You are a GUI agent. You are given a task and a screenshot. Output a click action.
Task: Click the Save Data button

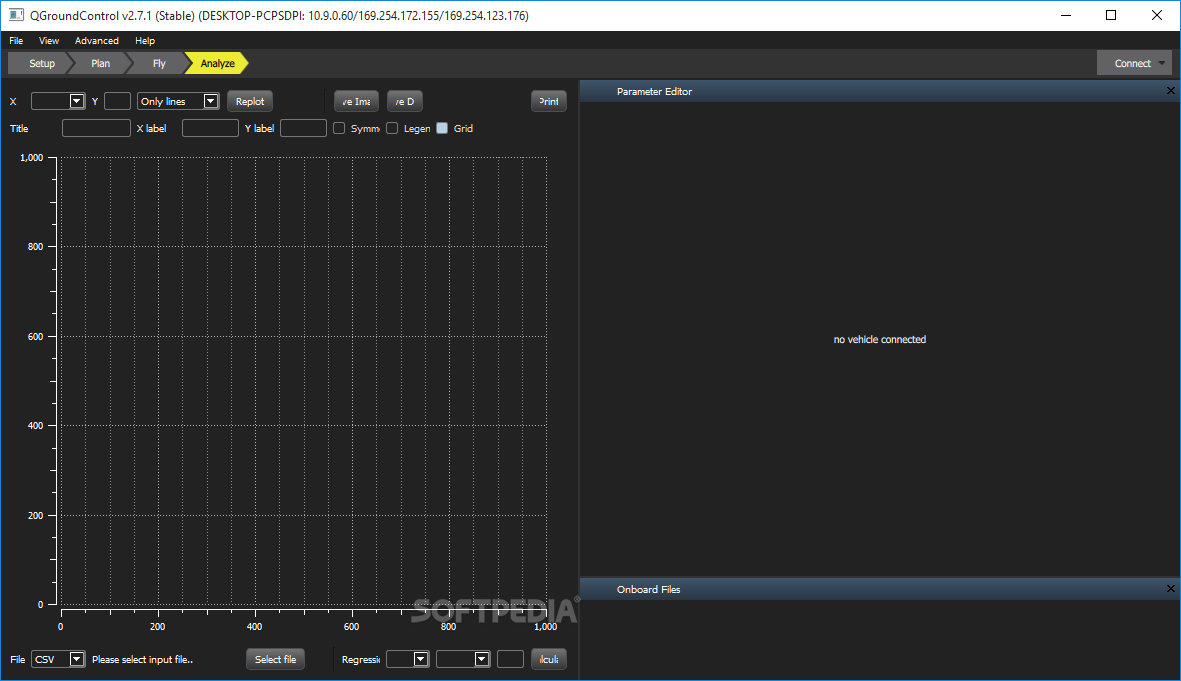click(405, 101)
